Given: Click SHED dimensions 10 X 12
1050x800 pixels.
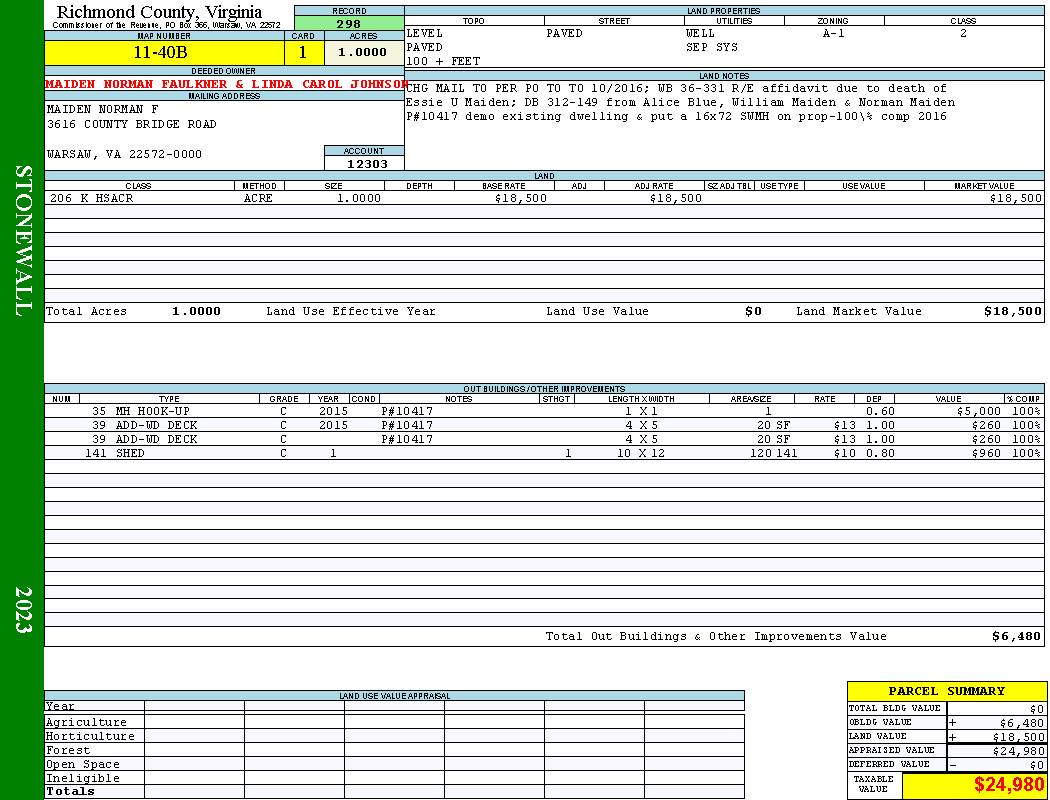Looking at the screenshot, I should click(x=641, y=453).
